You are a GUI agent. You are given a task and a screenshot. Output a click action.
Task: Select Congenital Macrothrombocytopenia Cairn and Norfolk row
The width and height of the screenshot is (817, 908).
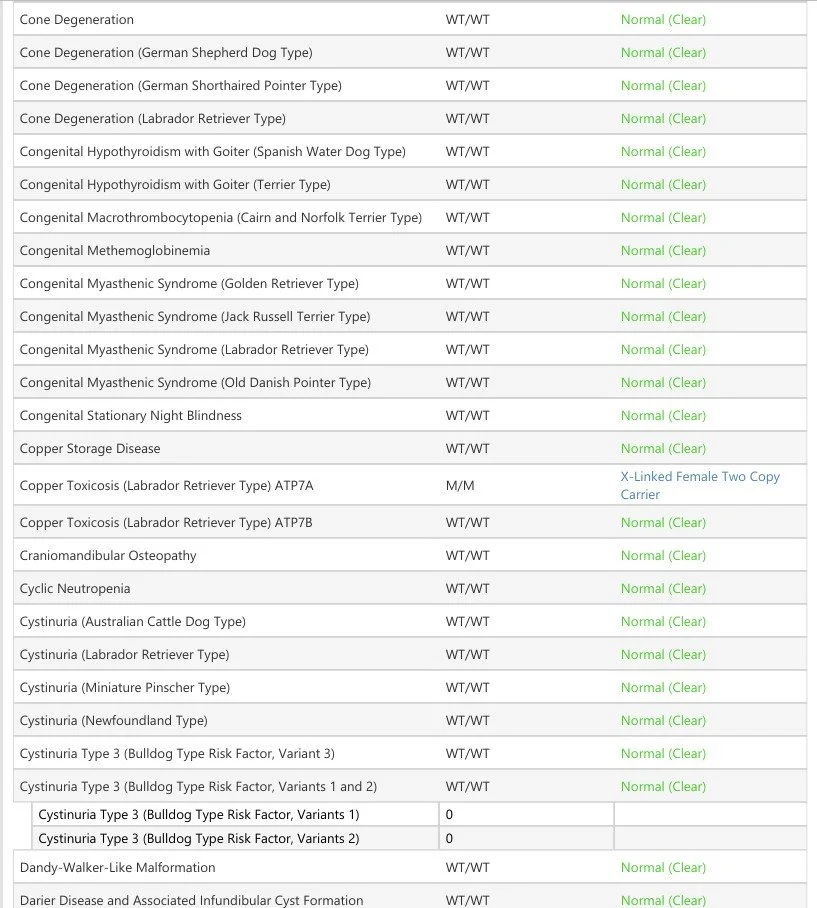410,218
